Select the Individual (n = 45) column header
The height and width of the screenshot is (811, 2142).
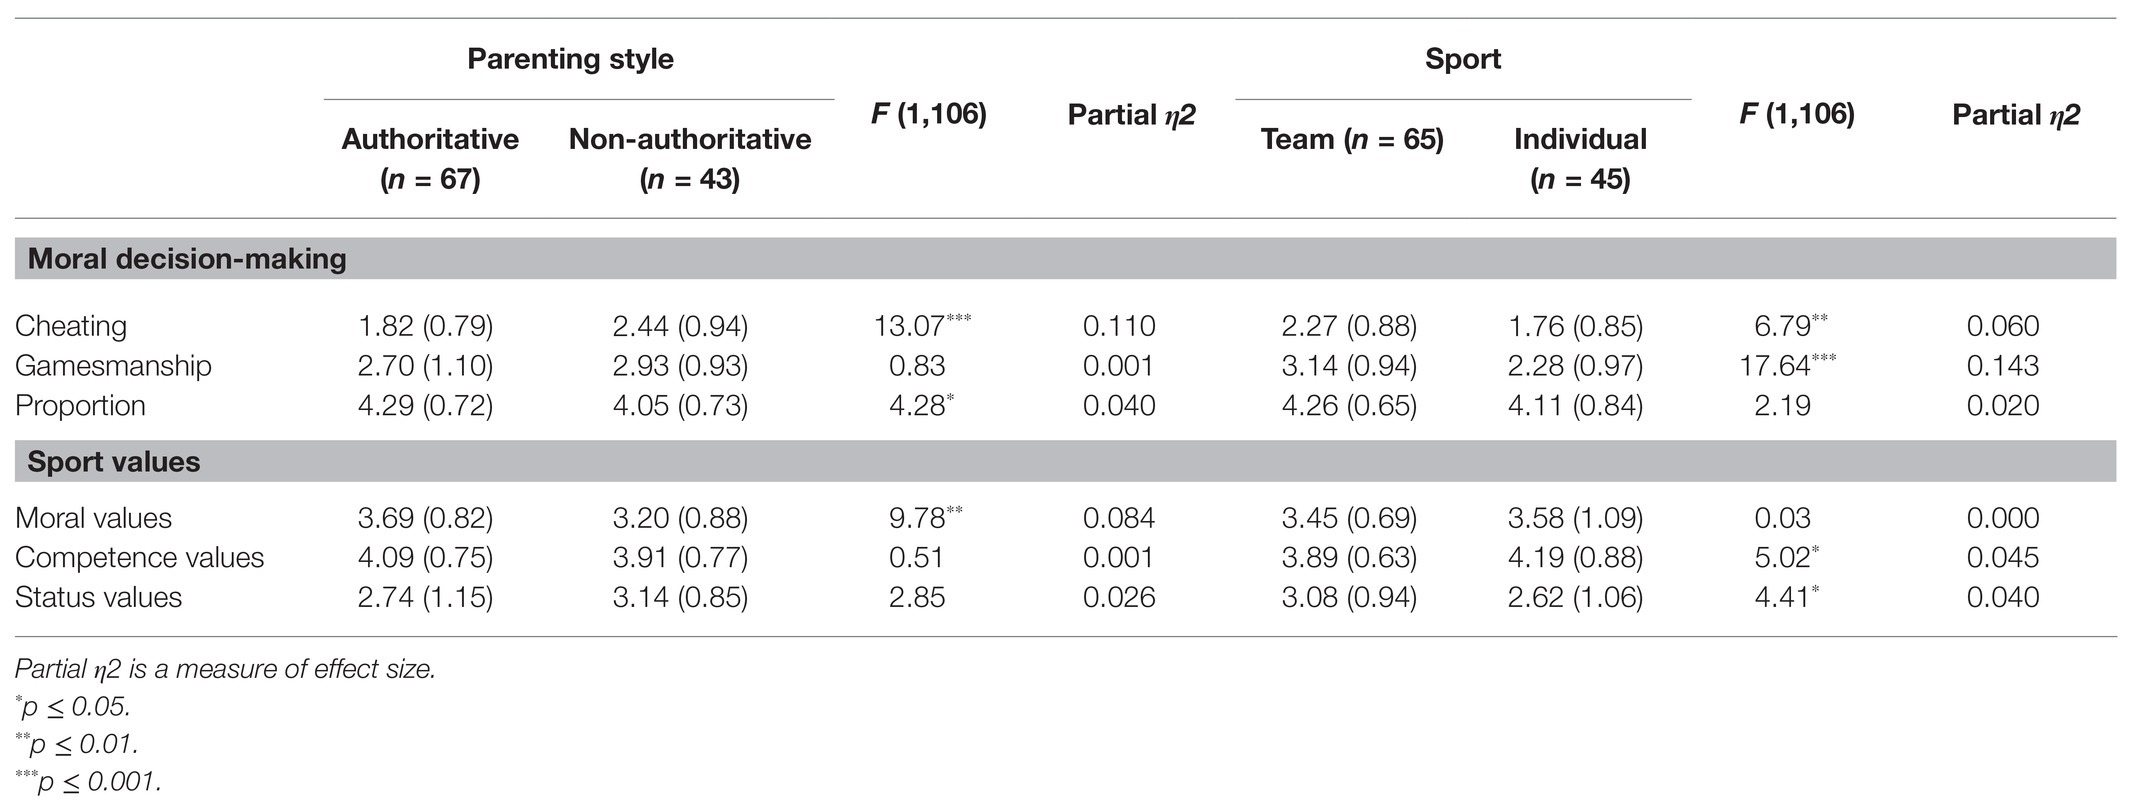click(1580, 159)
